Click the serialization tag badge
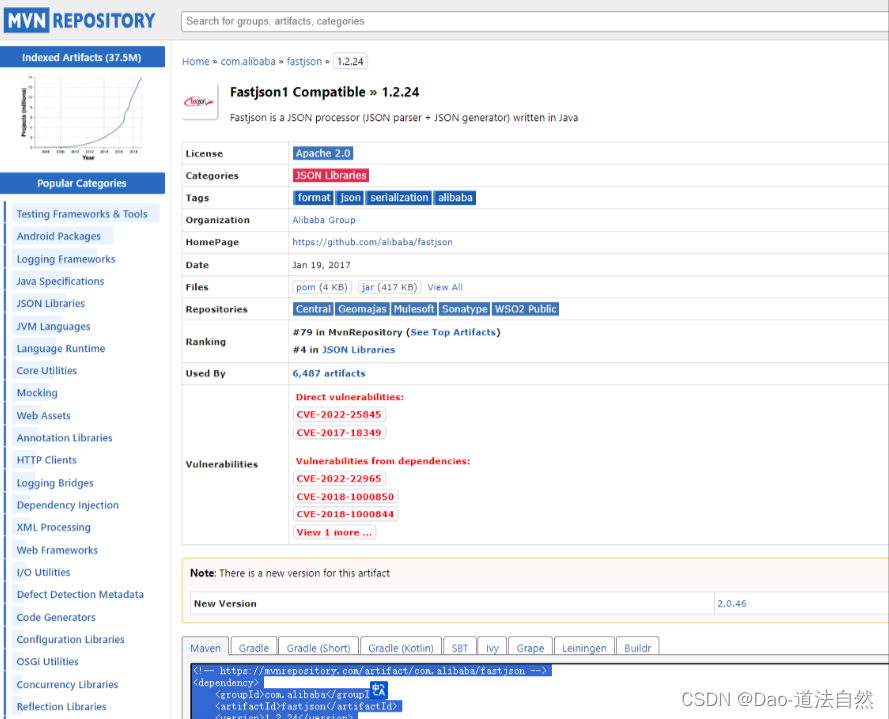 pyautogui.click(x=398, y=197)
